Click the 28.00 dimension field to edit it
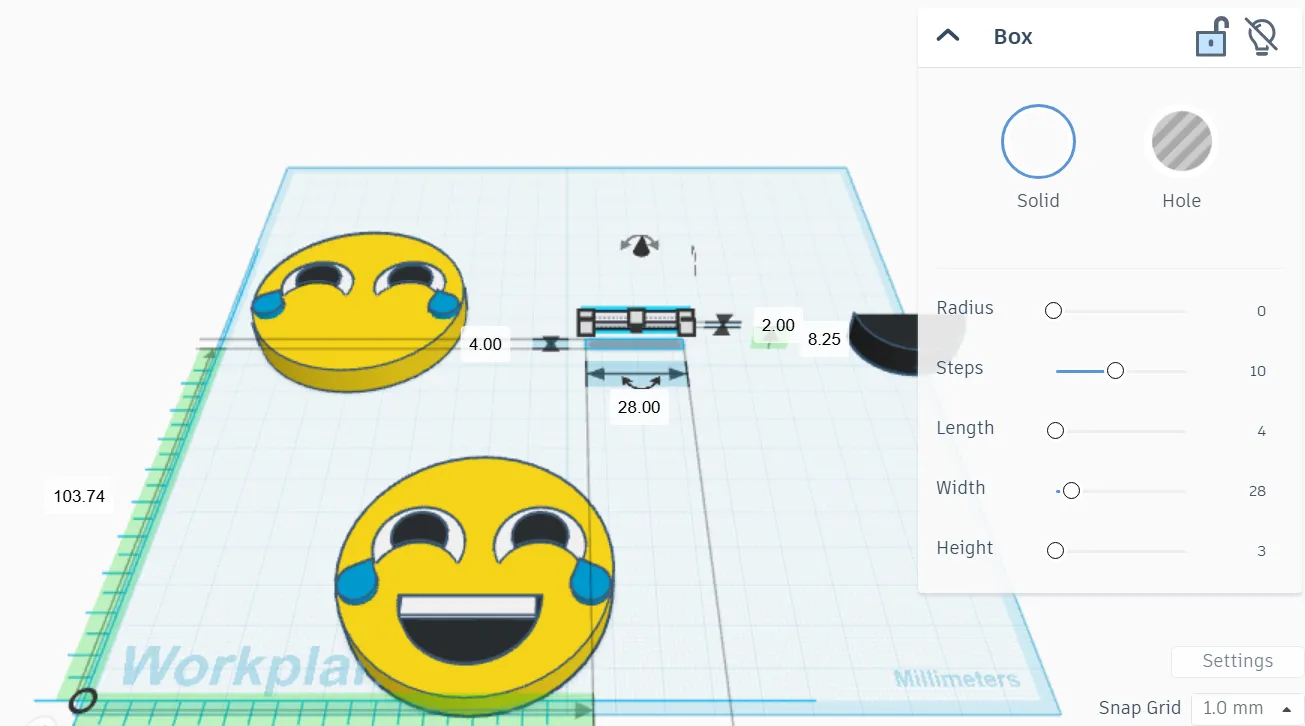Screen dimensions: 1305x726 (x=638, y=407)
